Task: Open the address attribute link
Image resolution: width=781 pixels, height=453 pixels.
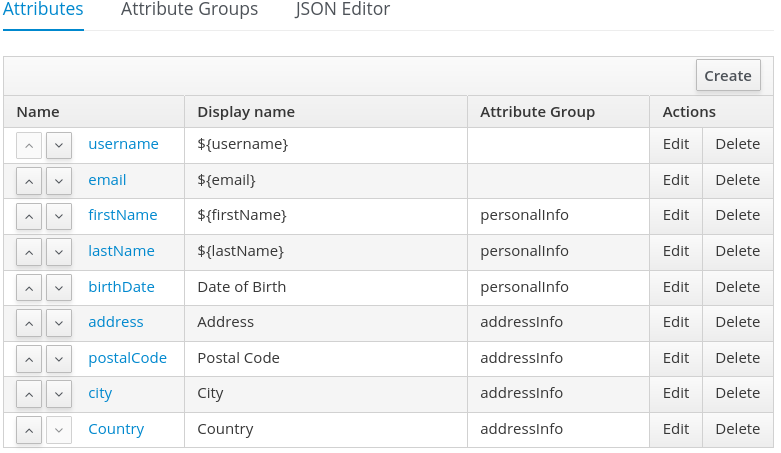Action: pos(116,322)
